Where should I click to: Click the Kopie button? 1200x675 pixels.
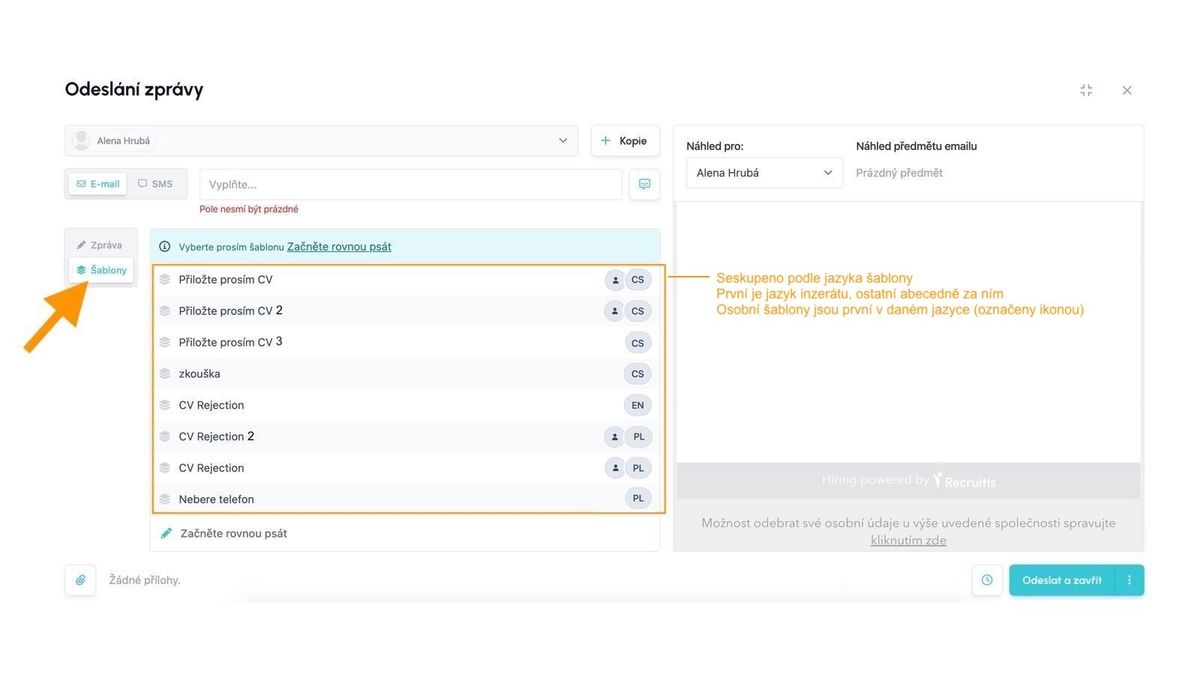pyautogui.click(x=625, y=141)
